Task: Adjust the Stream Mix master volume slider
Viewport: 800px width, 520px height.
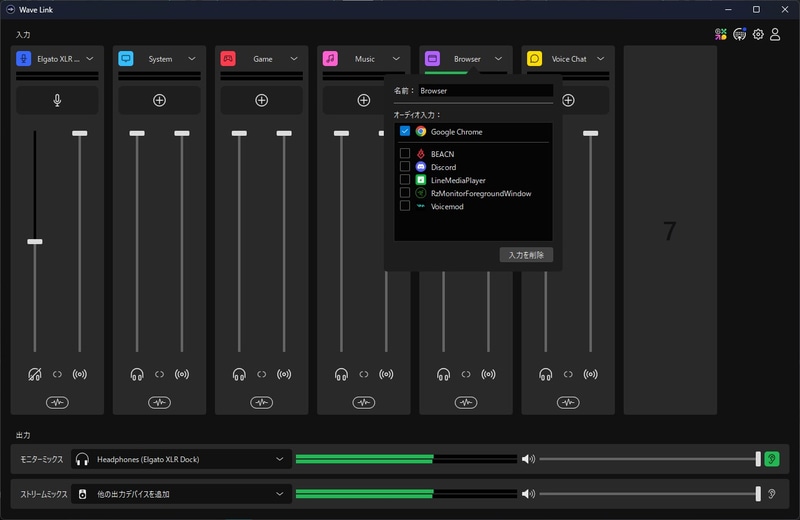Action: (758, 494)
